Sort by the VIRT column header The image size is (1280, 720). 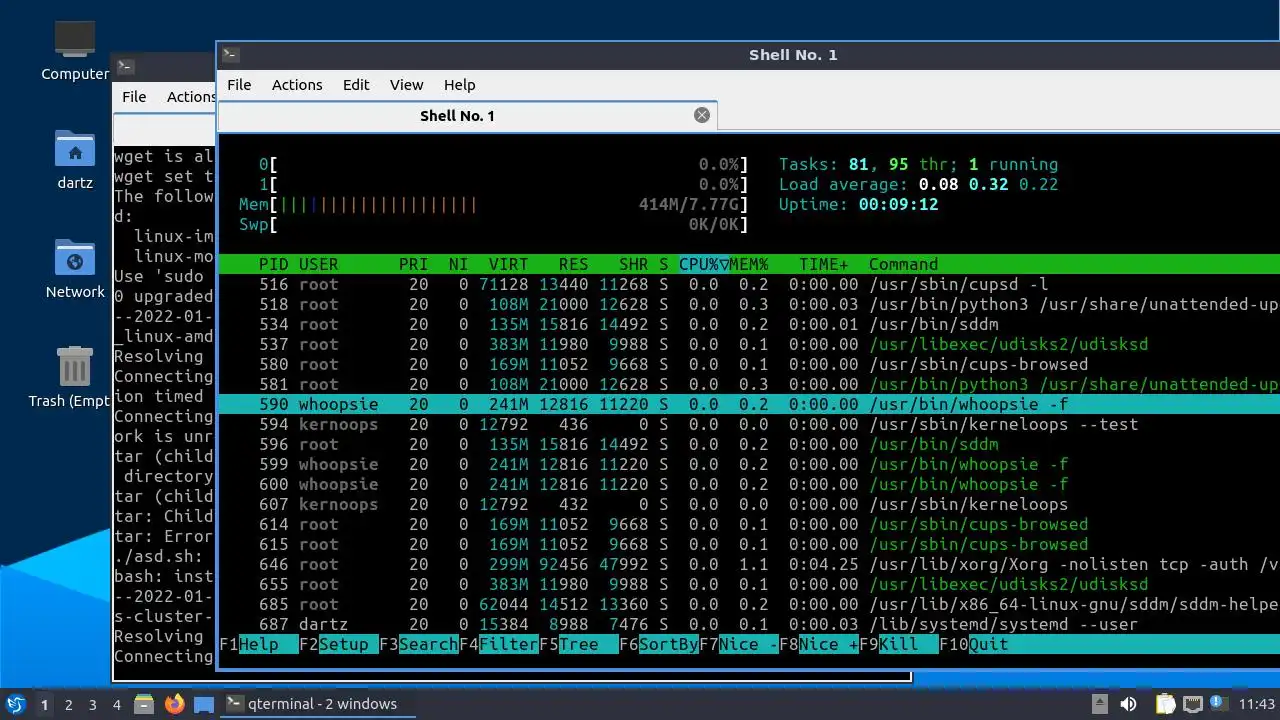coord(509,264)
